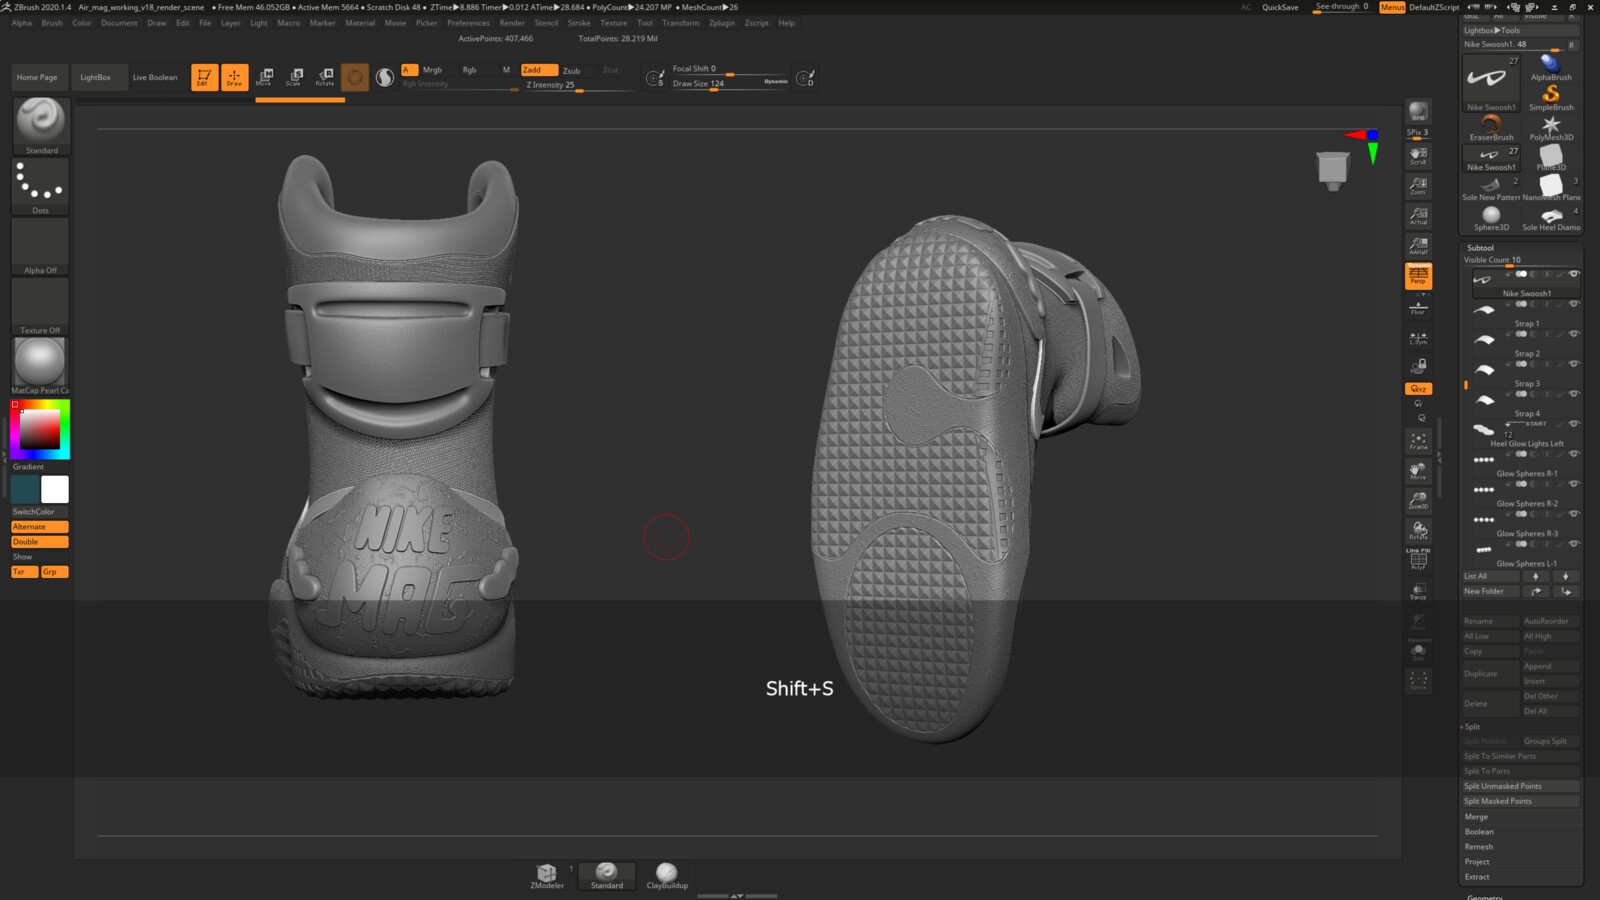Screen dimensions: 1600x900
Task: Select the Scale transform tool
Action: click(x=295, y=77)
